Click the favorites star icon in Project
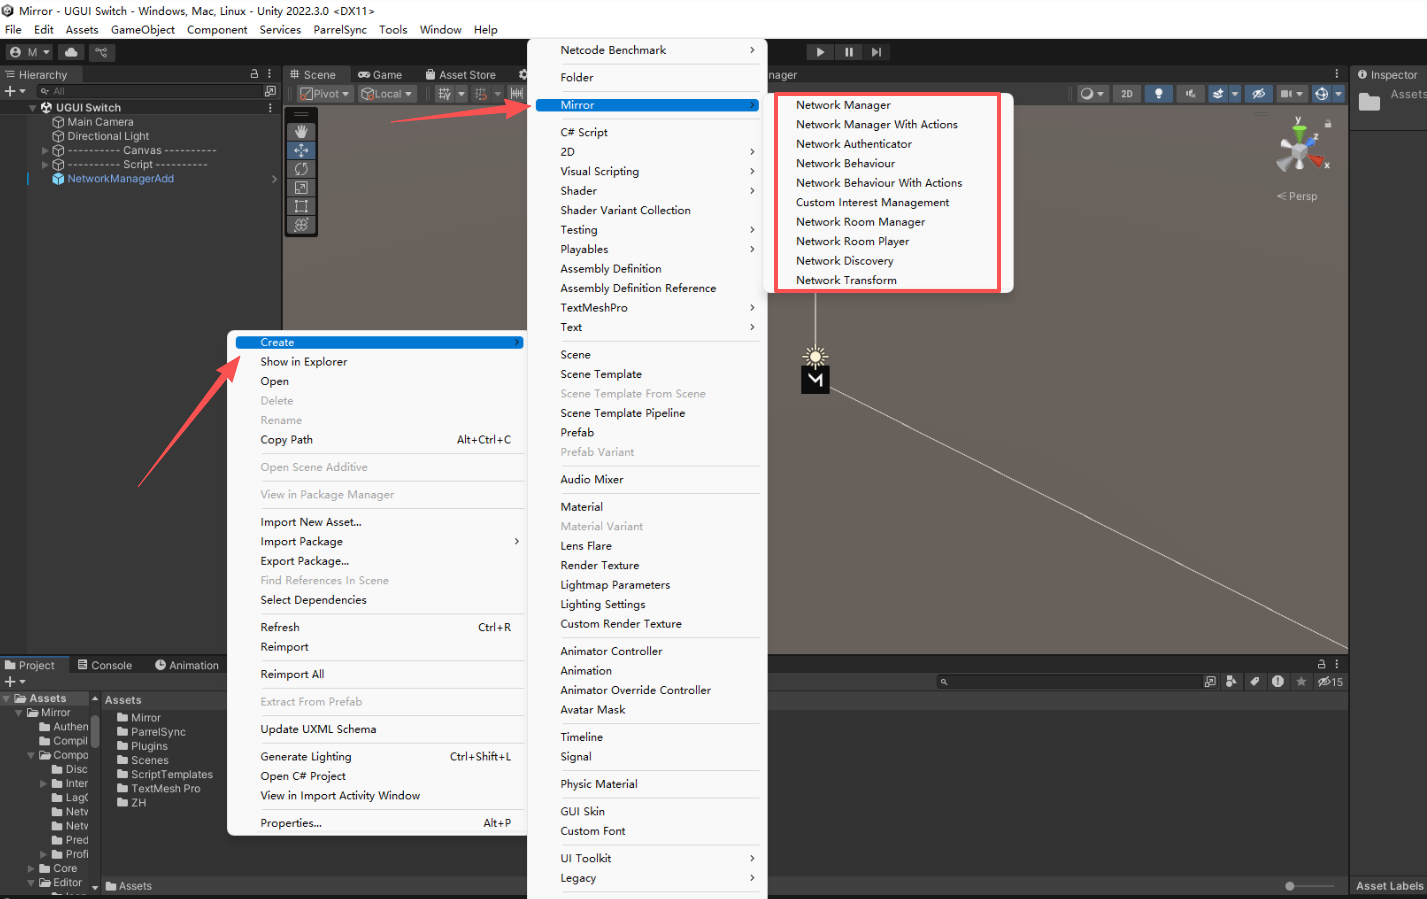The width and height of the screenshot is (1427, 899). (1301, 681)
